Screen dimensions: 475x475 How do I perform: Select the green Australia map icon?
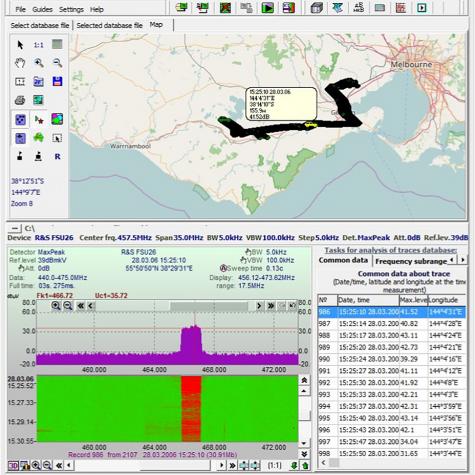click(39, 138)
